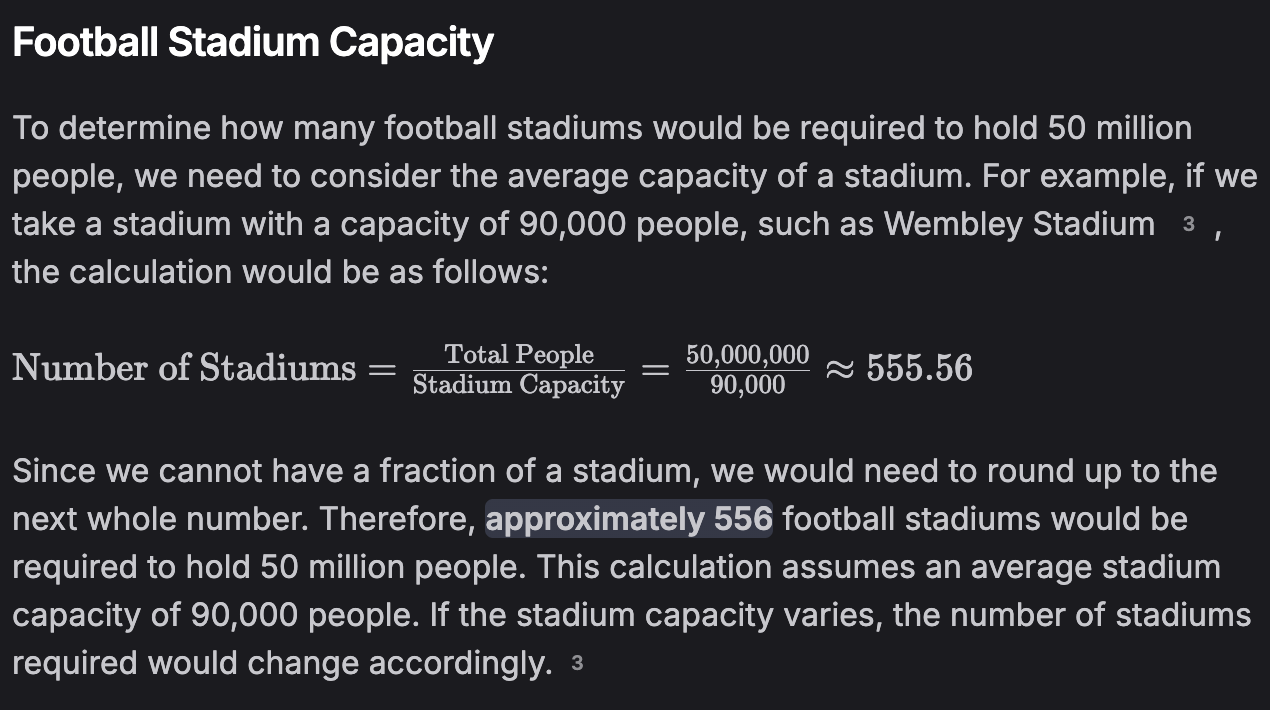The height and width of the screenshot is (710, 1270).
Task: Open citation 3 after 'change accordingly'
Action: 576,662
